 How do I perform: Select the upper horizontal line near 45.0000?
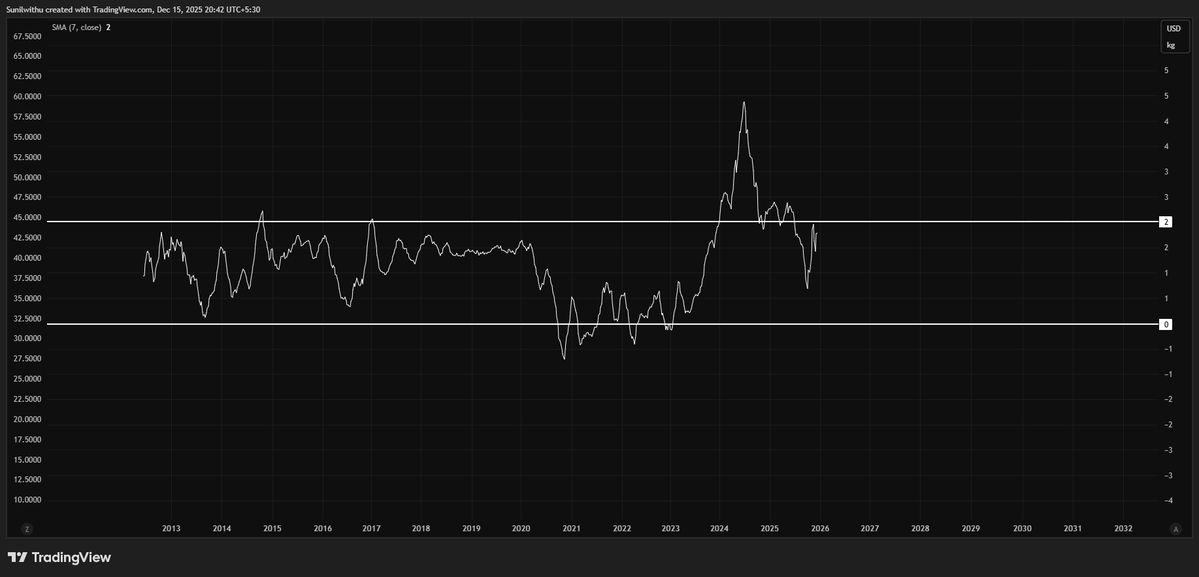coord(602,222)
